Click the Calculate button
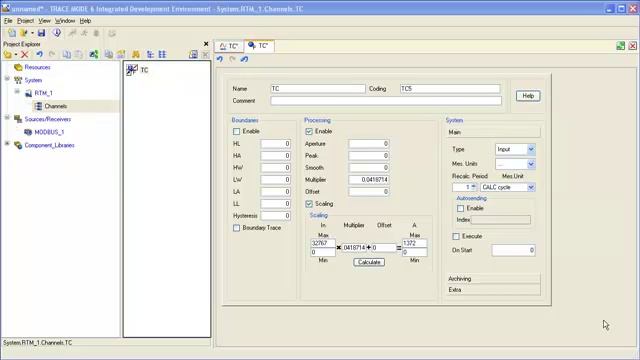640x360 pixels. 369,262
